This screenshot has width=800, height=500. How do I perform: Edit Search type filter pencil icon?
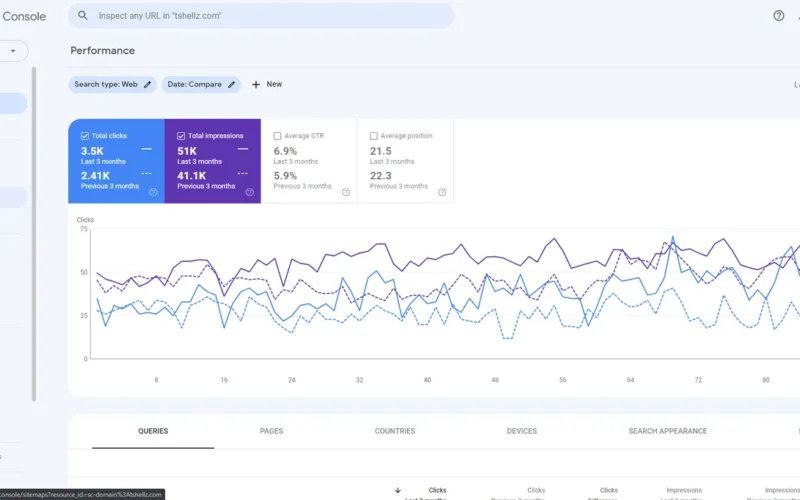pyautogui.click(x=147, y=85)
